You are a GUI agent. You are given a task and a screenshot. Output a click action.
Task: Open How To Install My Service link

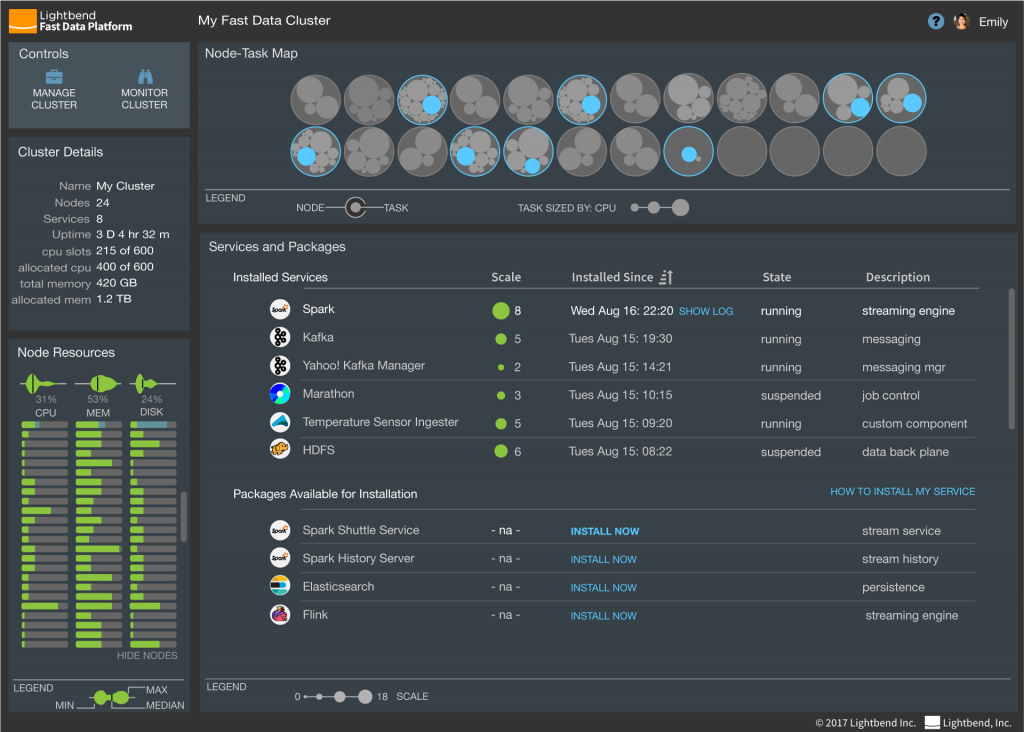(903, 491)
